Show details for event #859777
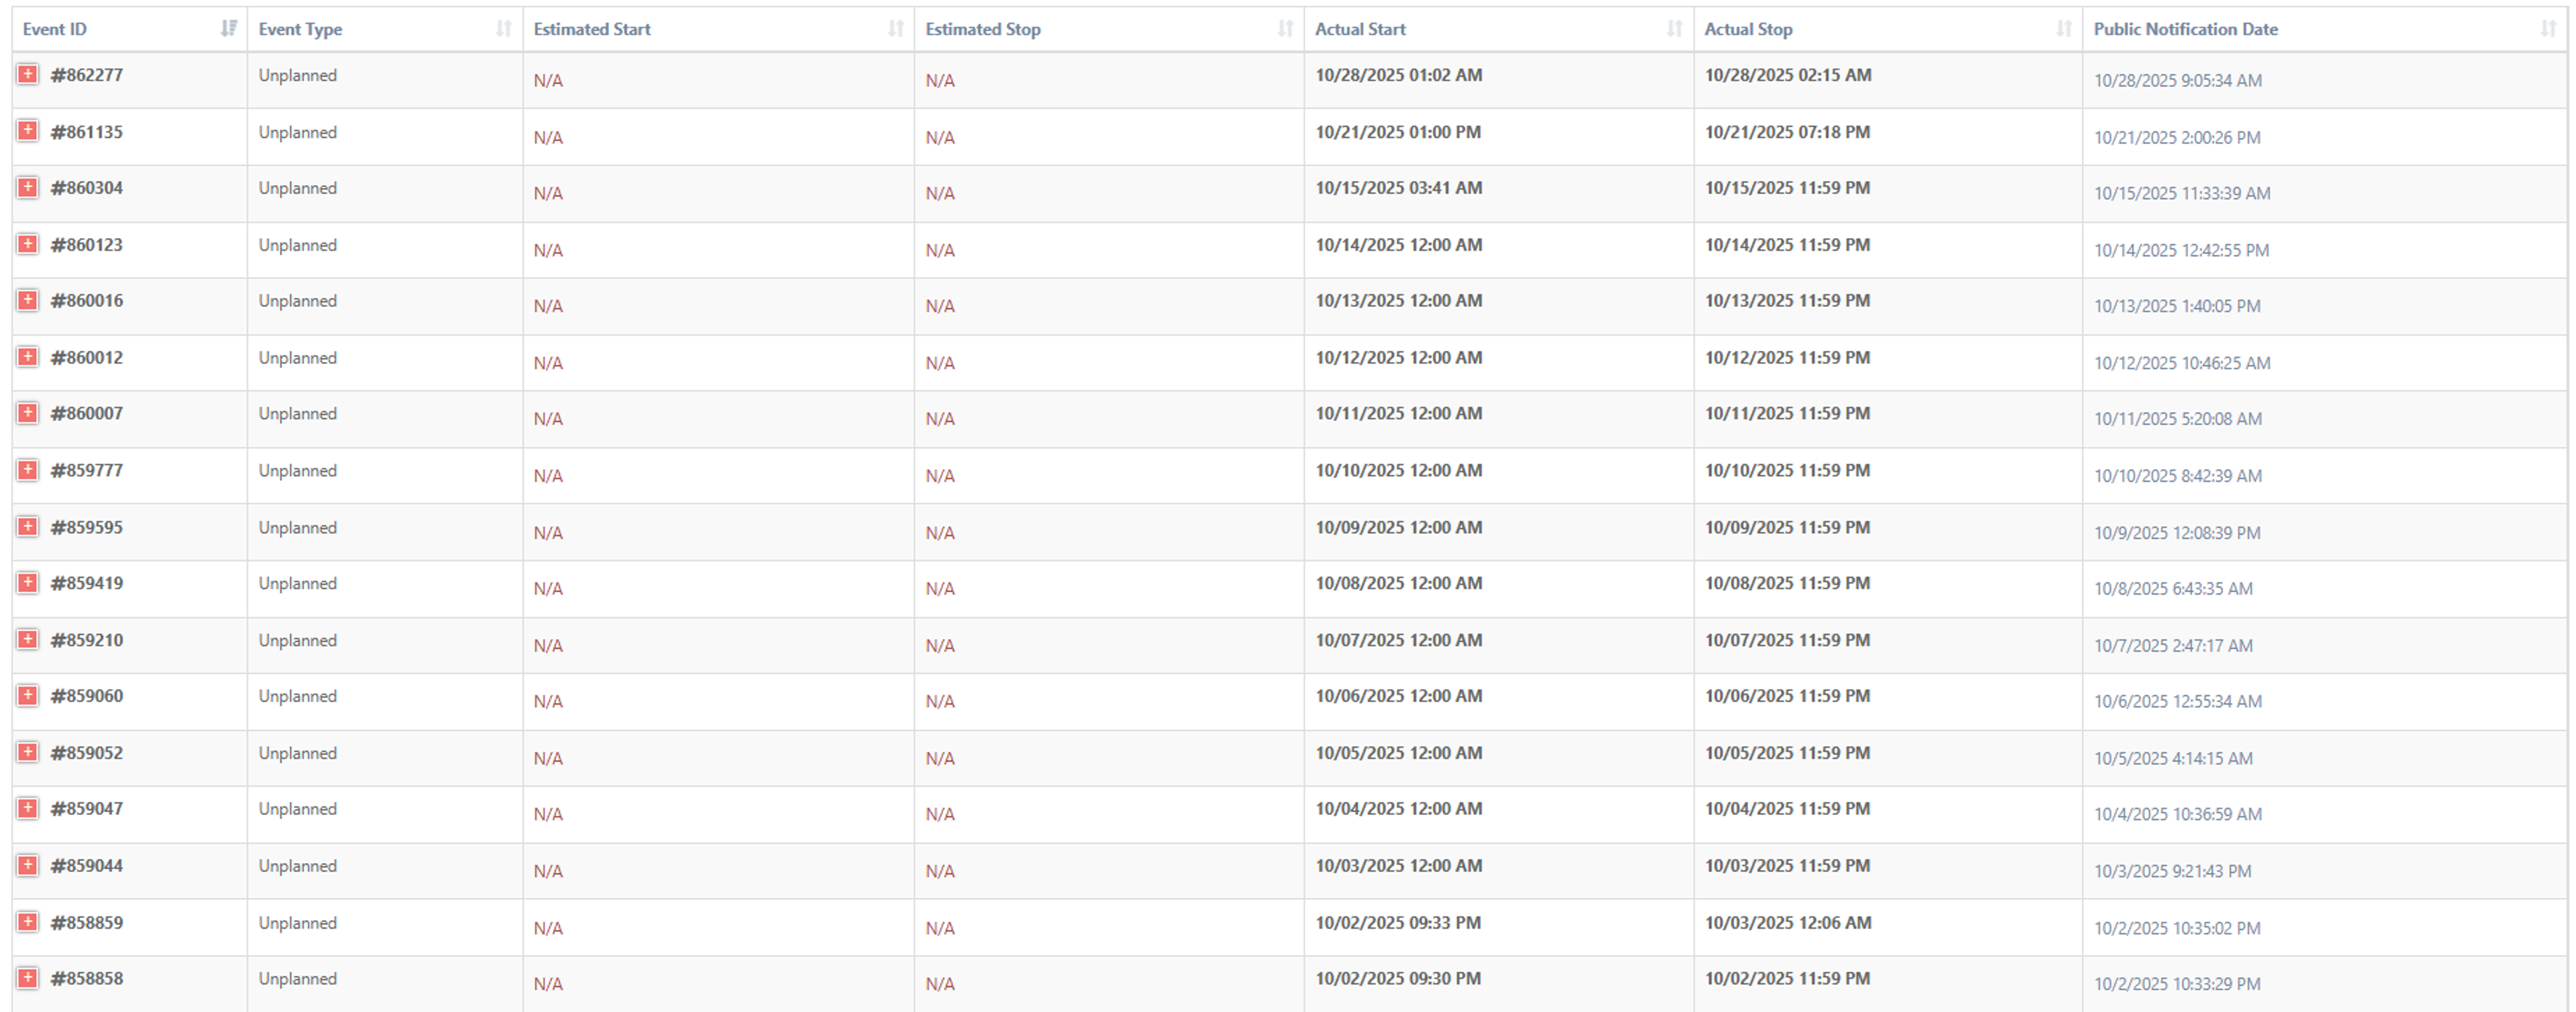The height and width of the screenshot is (1012, 2576). pos(28,470)
